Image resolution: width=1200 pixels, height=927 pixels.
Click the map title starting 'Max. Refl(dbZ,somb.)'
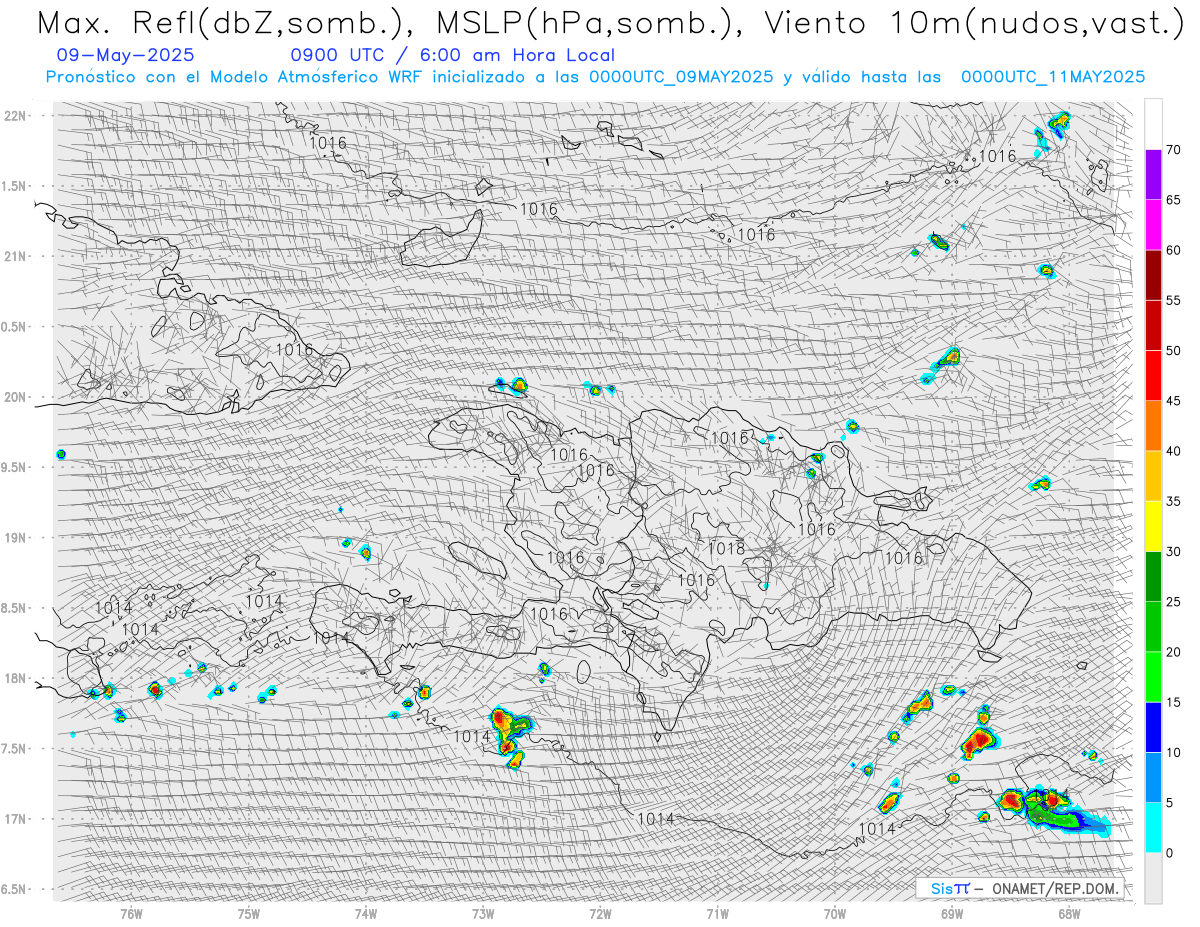pos(609,24)
